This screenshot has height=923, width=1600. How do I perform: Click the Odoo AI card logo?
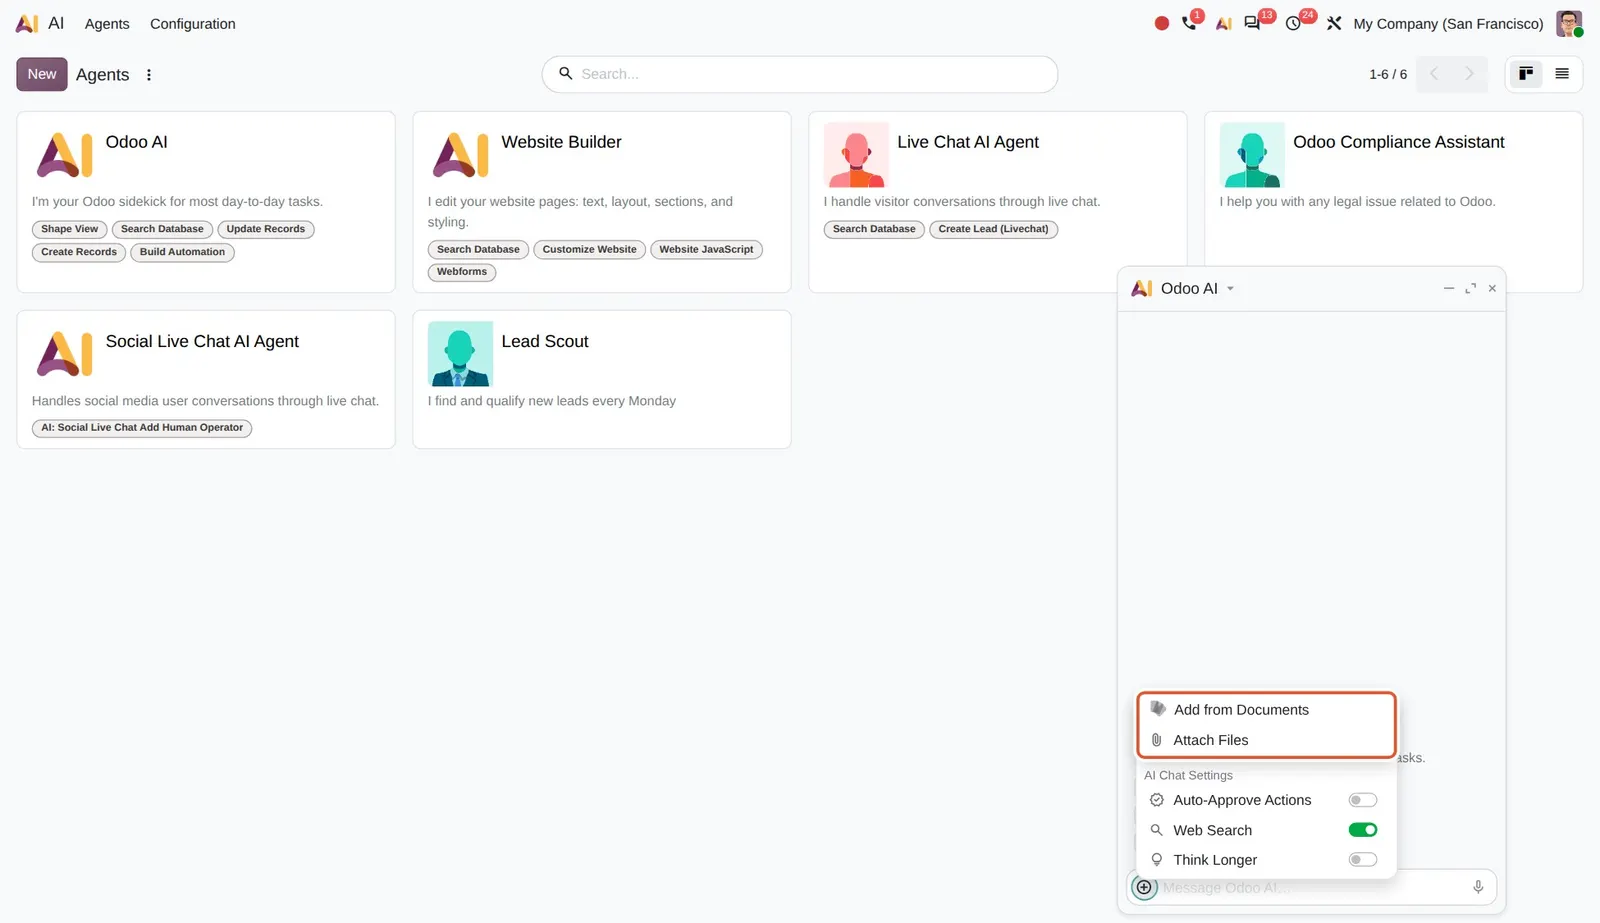pyautogui.click(x=64, y=155)
